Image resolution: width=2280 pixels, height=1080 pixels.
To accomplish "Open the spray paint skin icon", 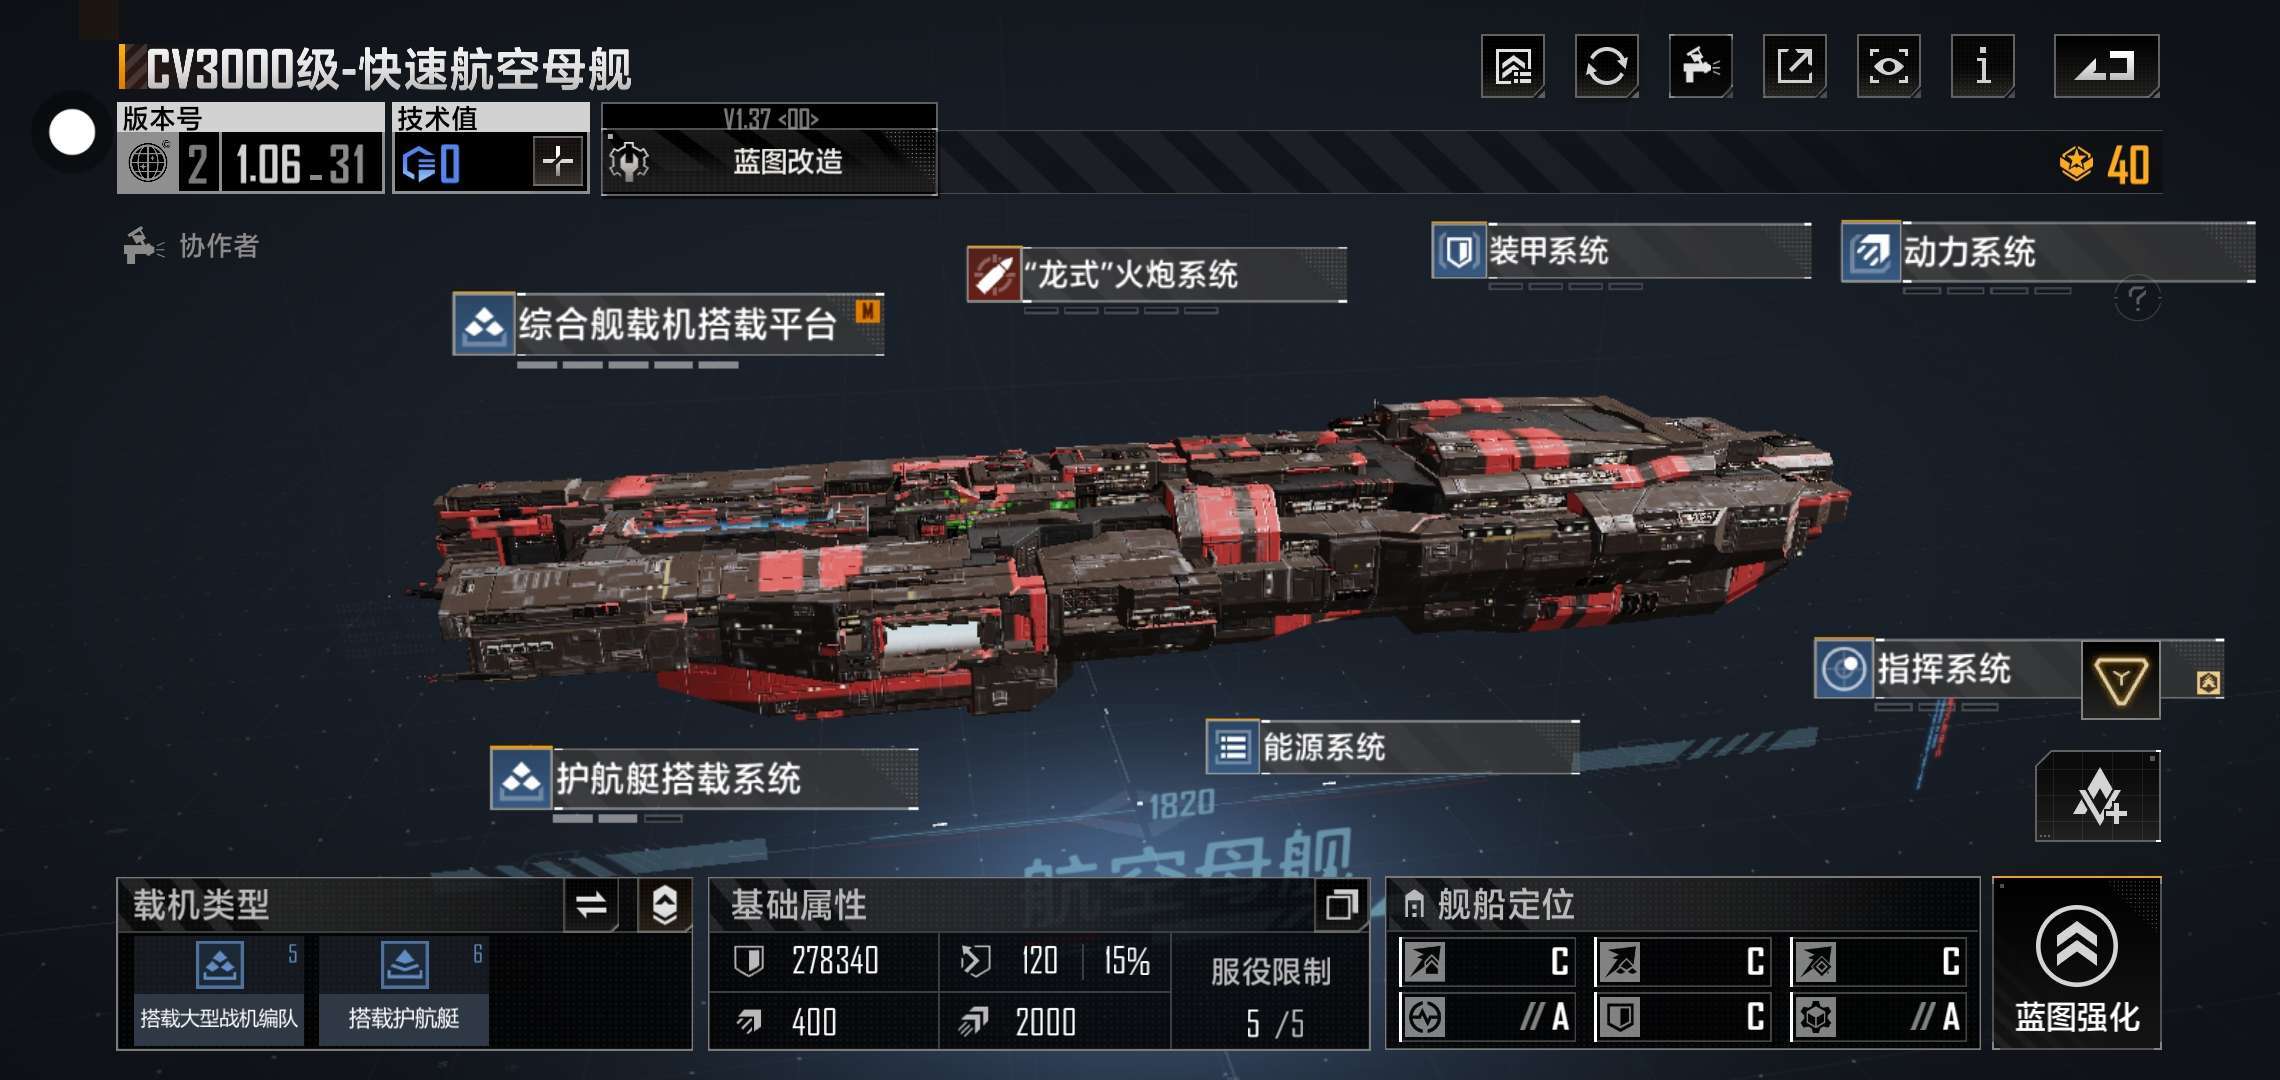I will pyautogui.click(x=1700, y=67).
